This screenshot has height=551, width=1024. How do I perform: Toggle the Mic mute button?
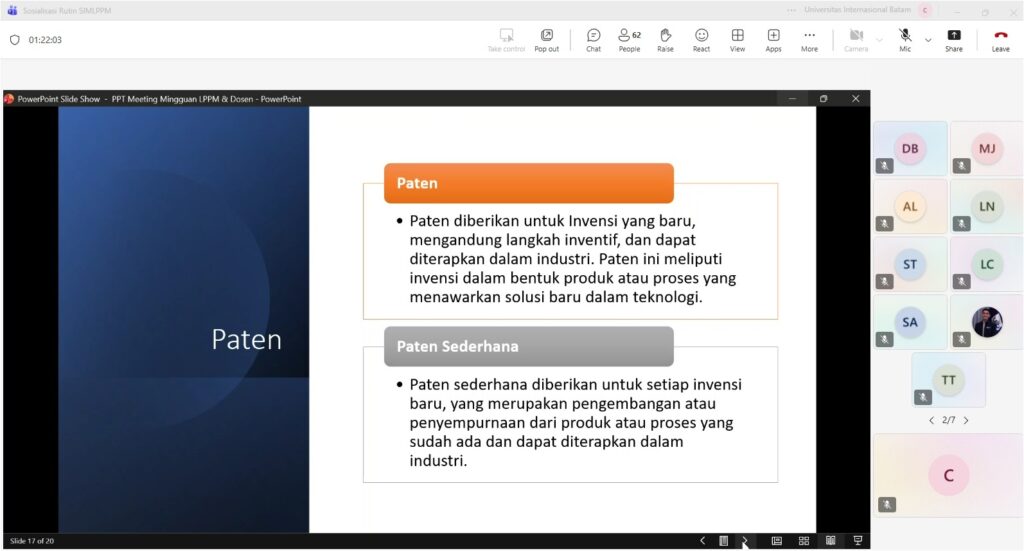(x=905, y=40)
